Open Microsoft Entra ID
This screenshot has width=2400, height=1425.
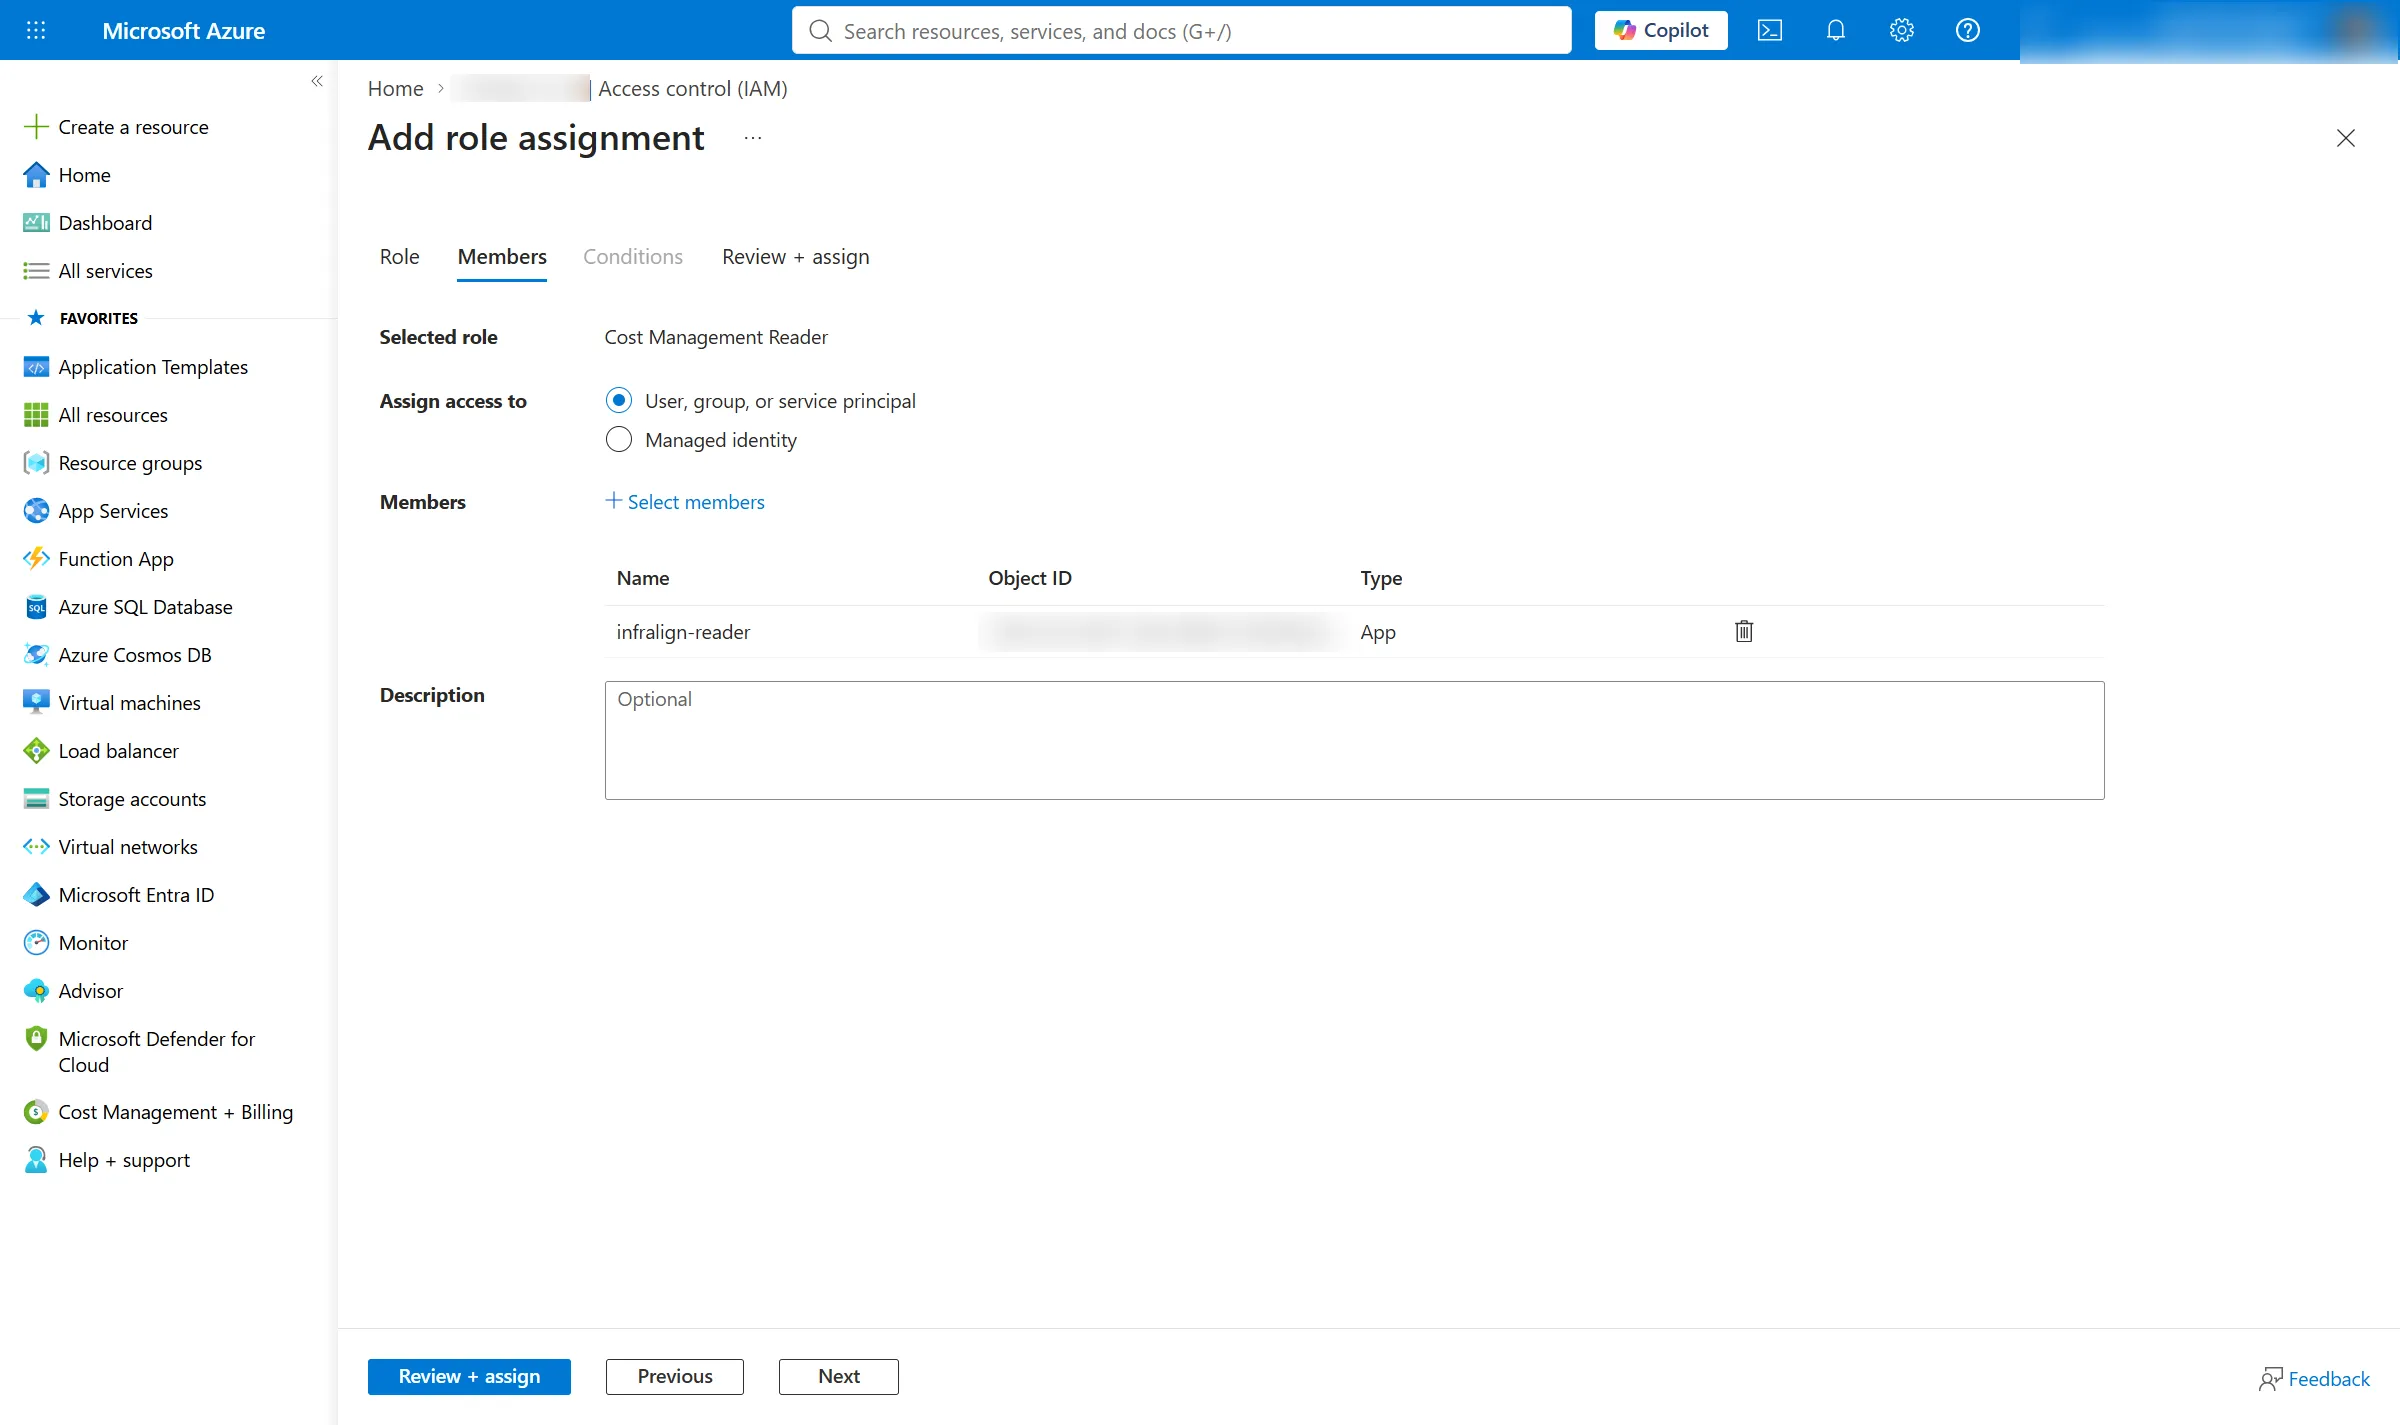[x=136, y=895]
